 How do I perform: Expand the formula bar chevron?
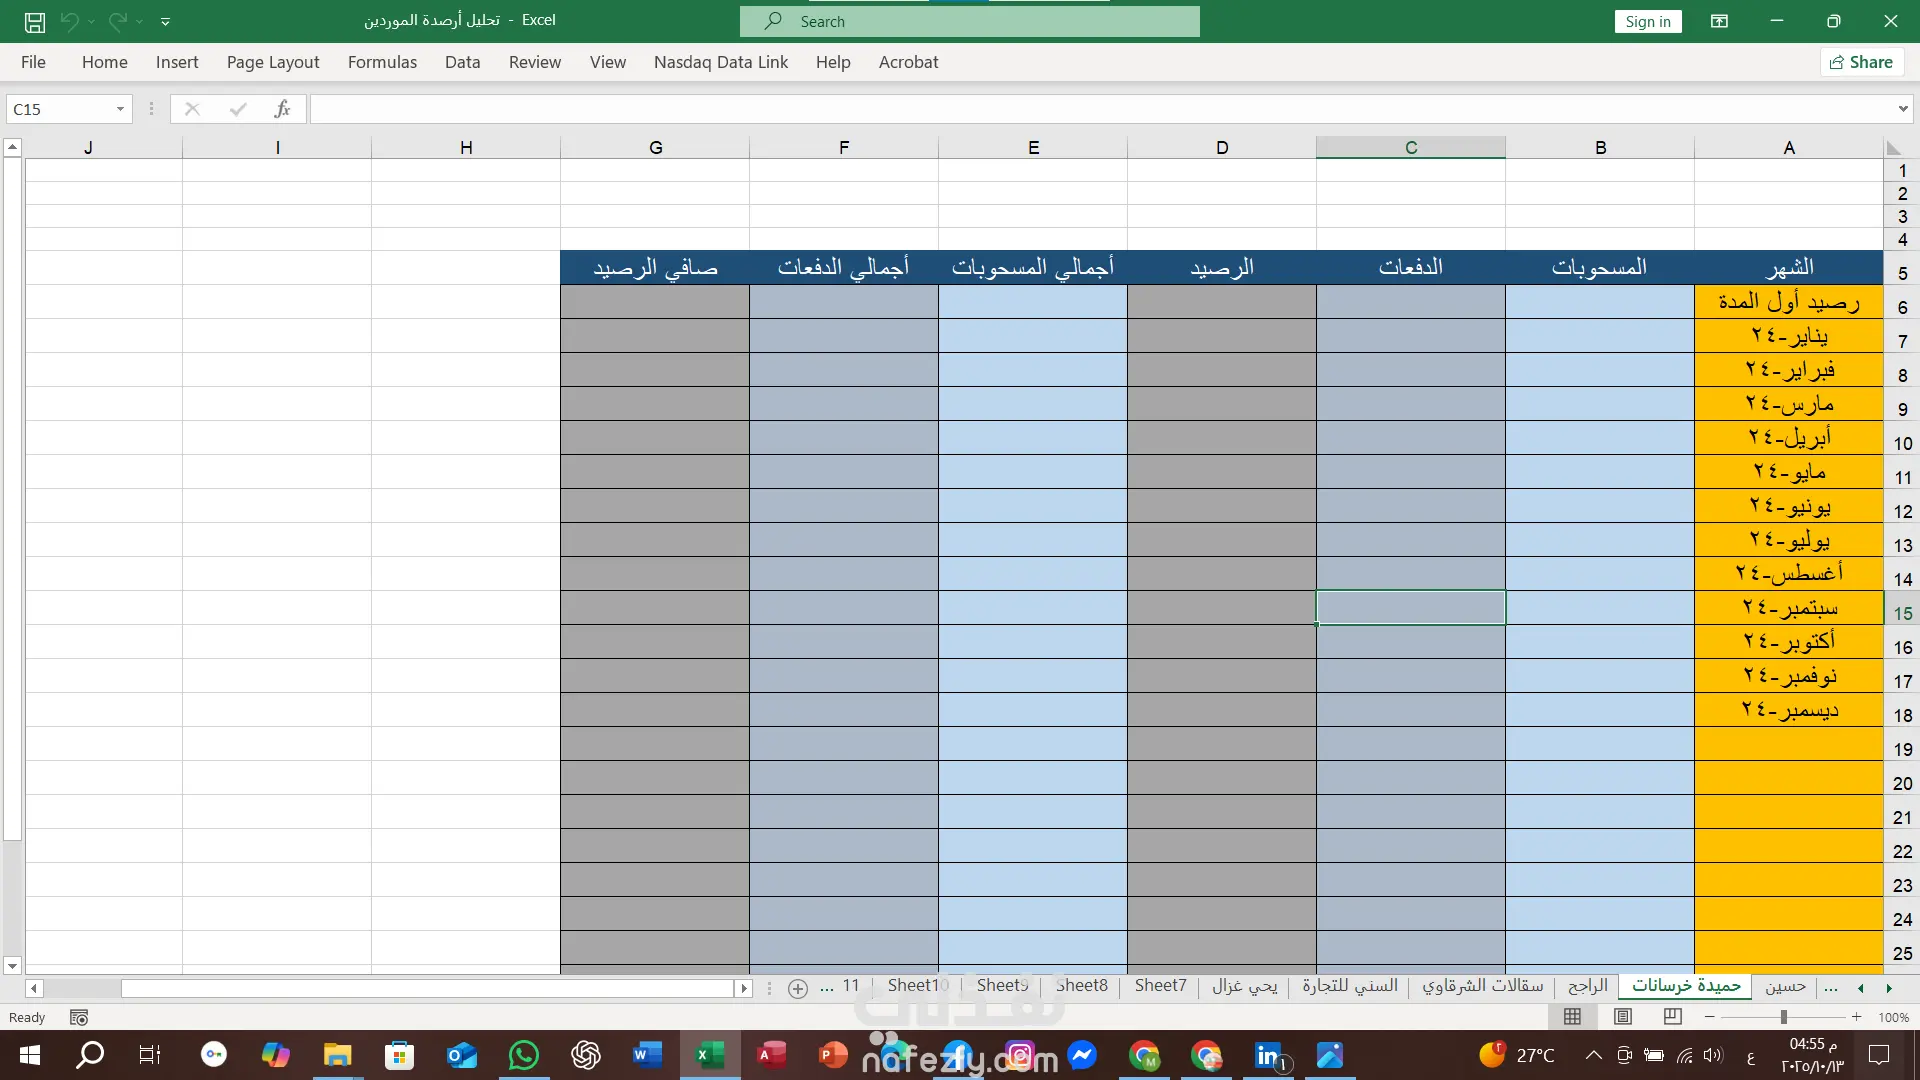1902,109
